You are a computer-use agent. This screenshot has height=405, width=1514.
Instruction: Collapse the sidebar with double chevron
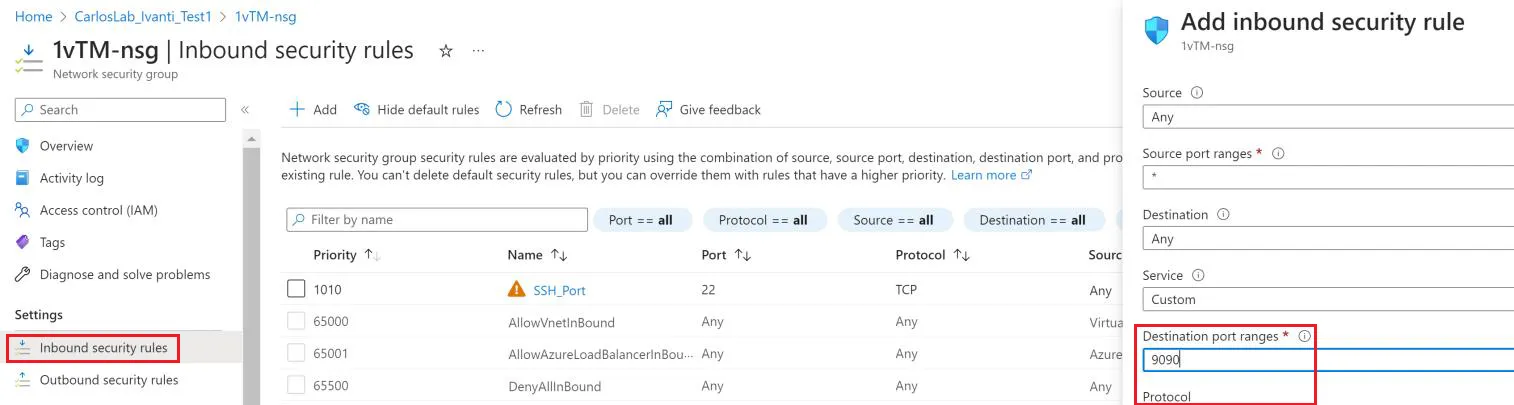245,110
